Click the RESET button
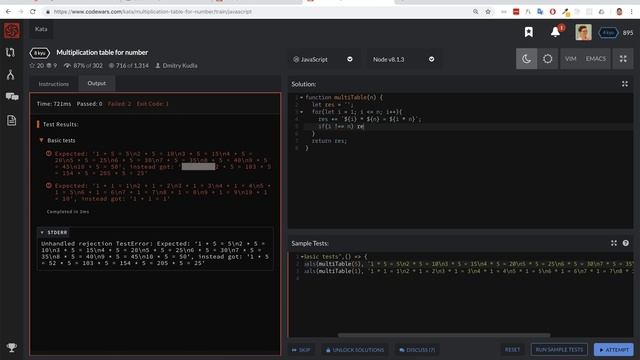Viewport: 640px width, 360px height. click(x=512, y=349)
